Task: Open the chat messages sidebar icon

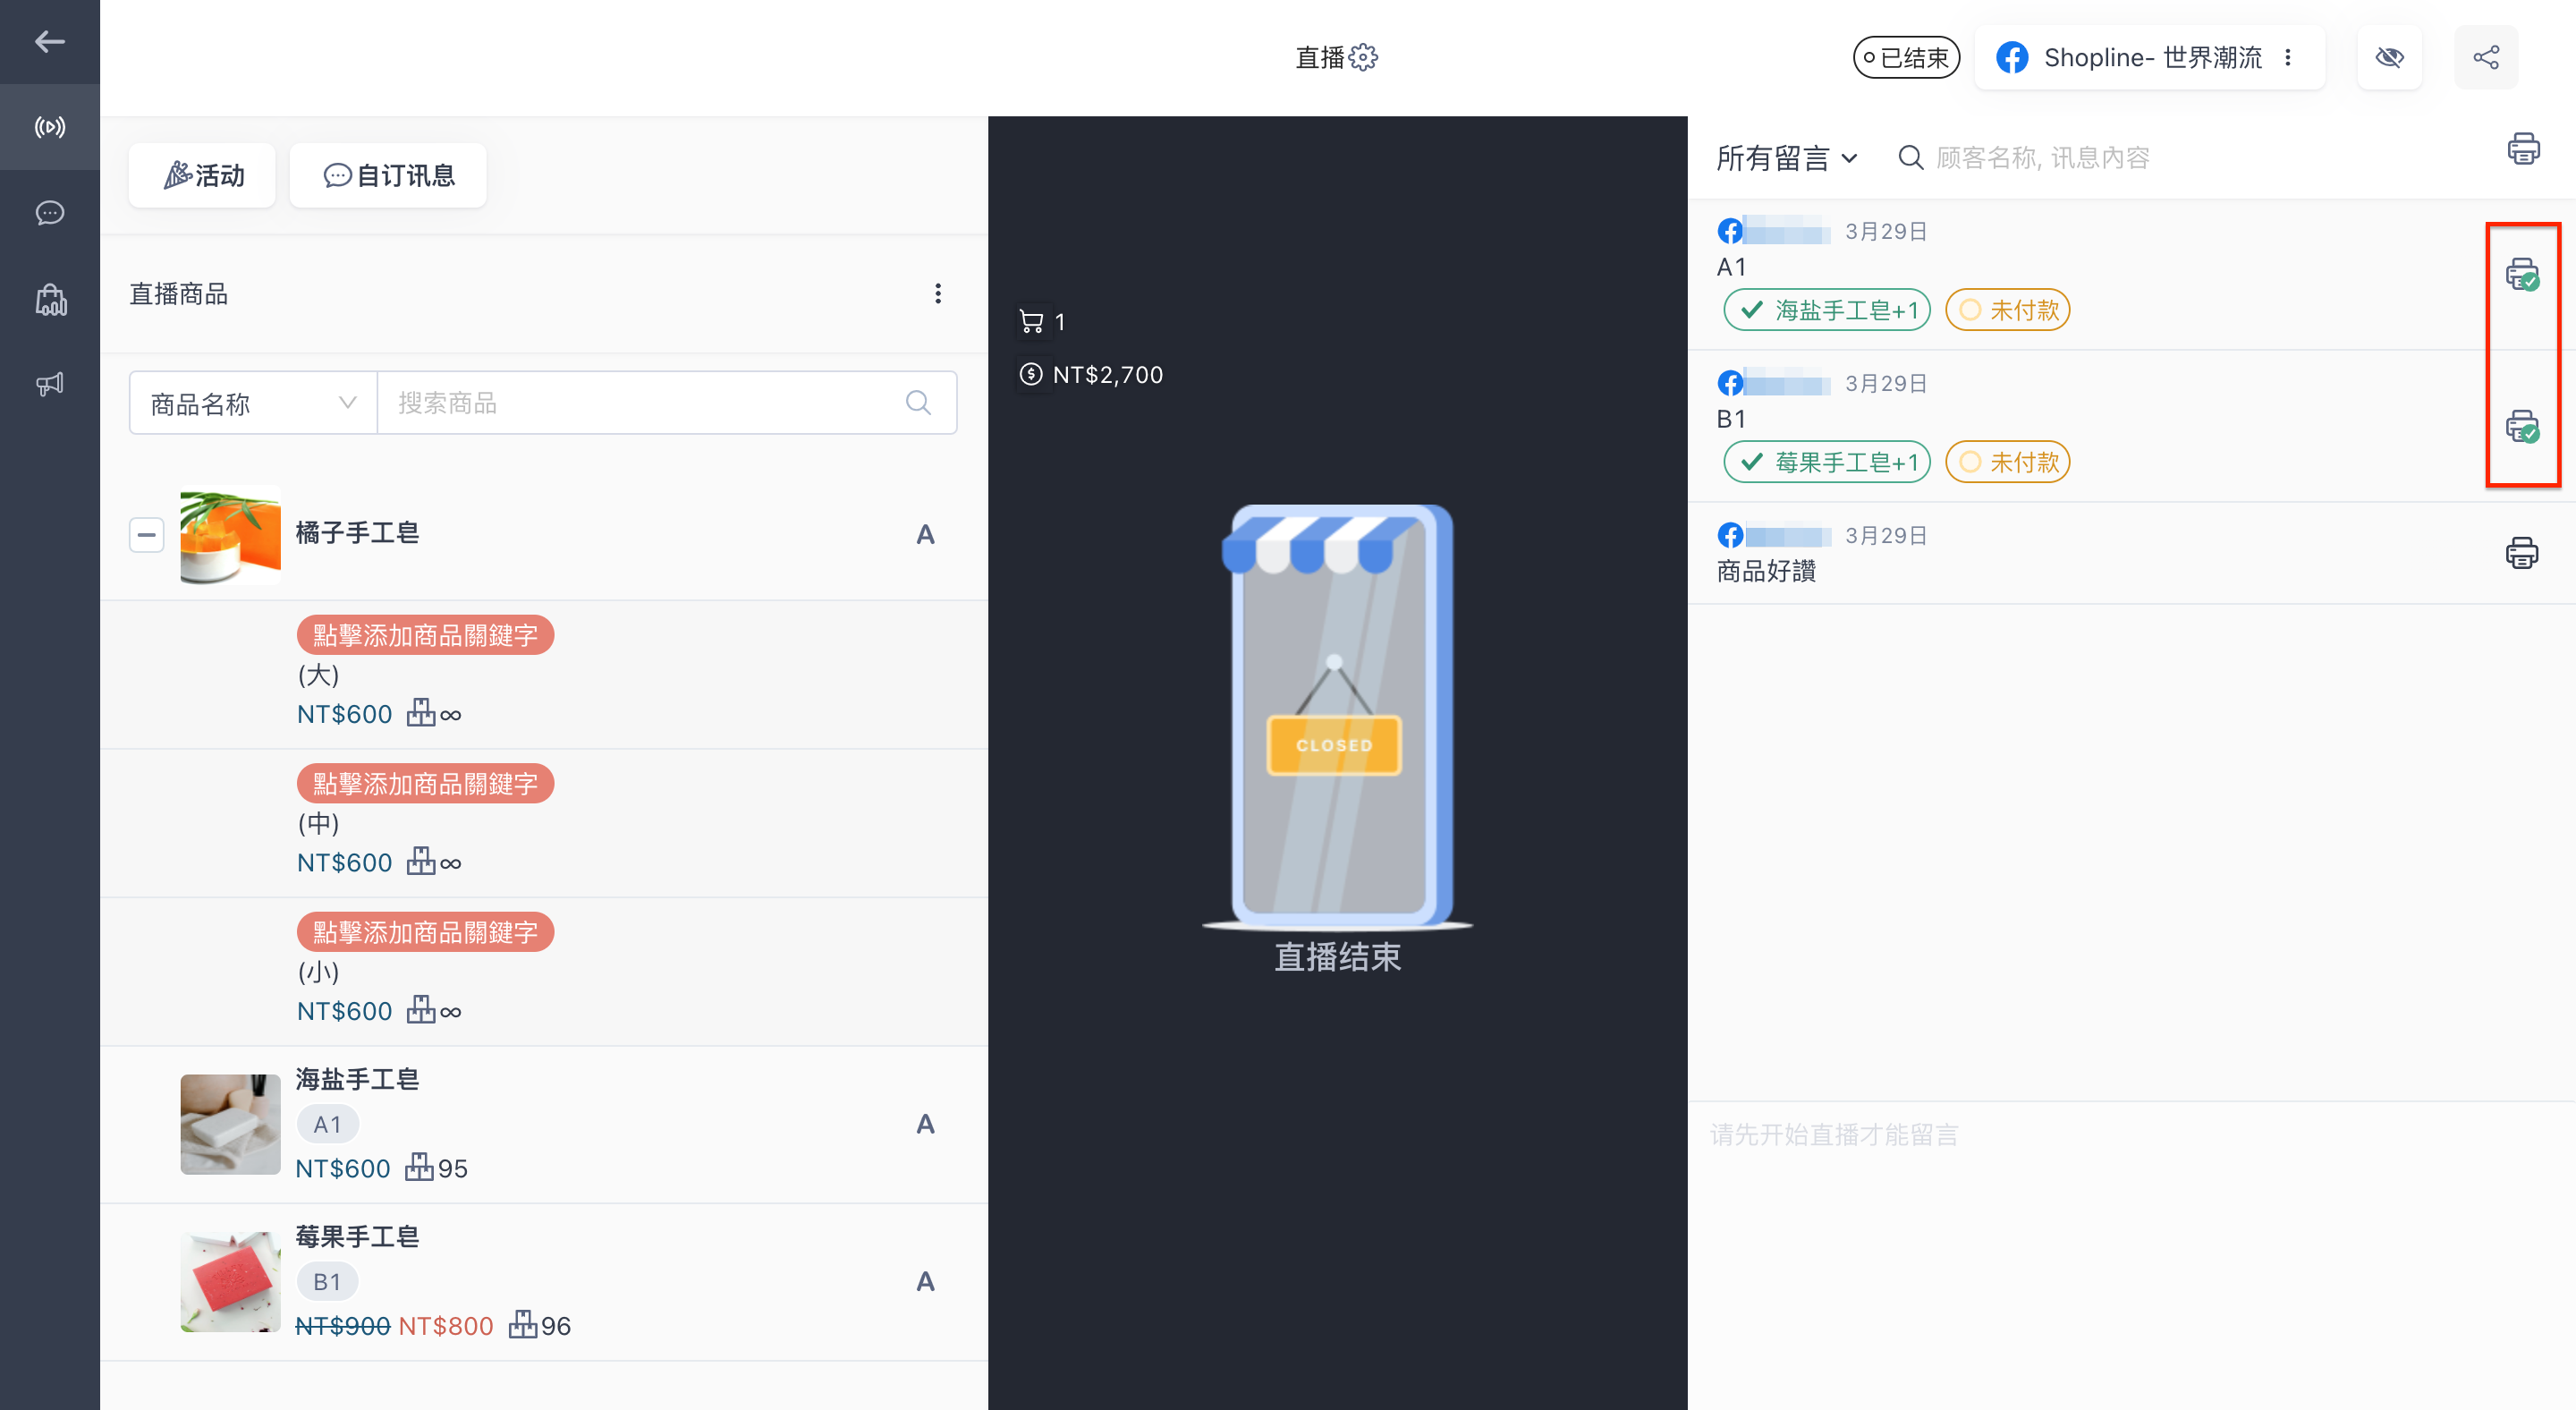Action: click(x=50, y=213)
